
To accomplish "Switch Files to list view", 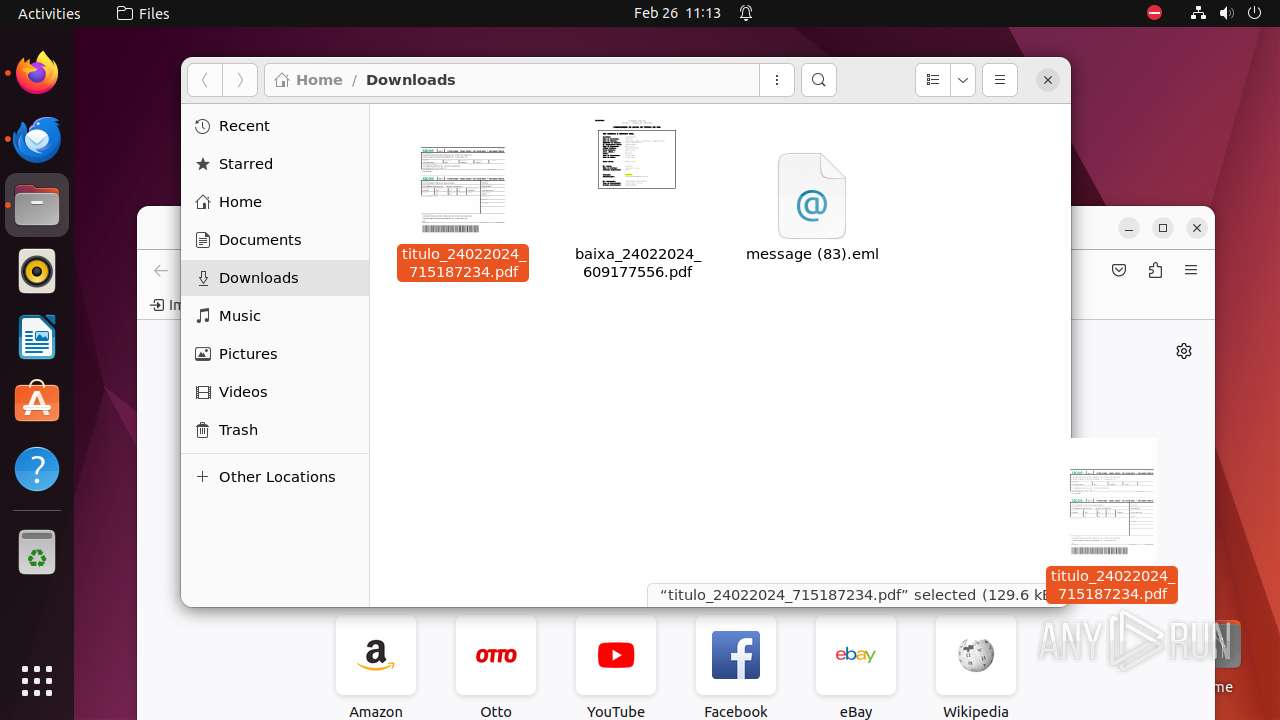I will pos(932,80).
